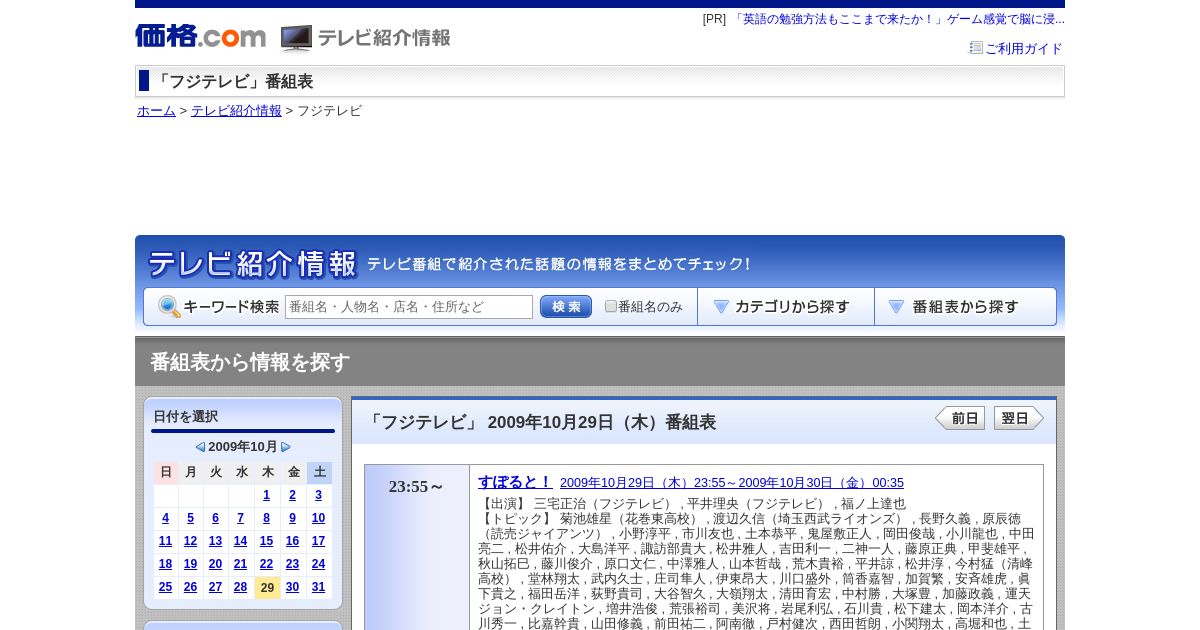Image resolution: width=1200 pixels, height=630 pixels.
Task: Select October 20 in calendar
Action: click(216, 564)
